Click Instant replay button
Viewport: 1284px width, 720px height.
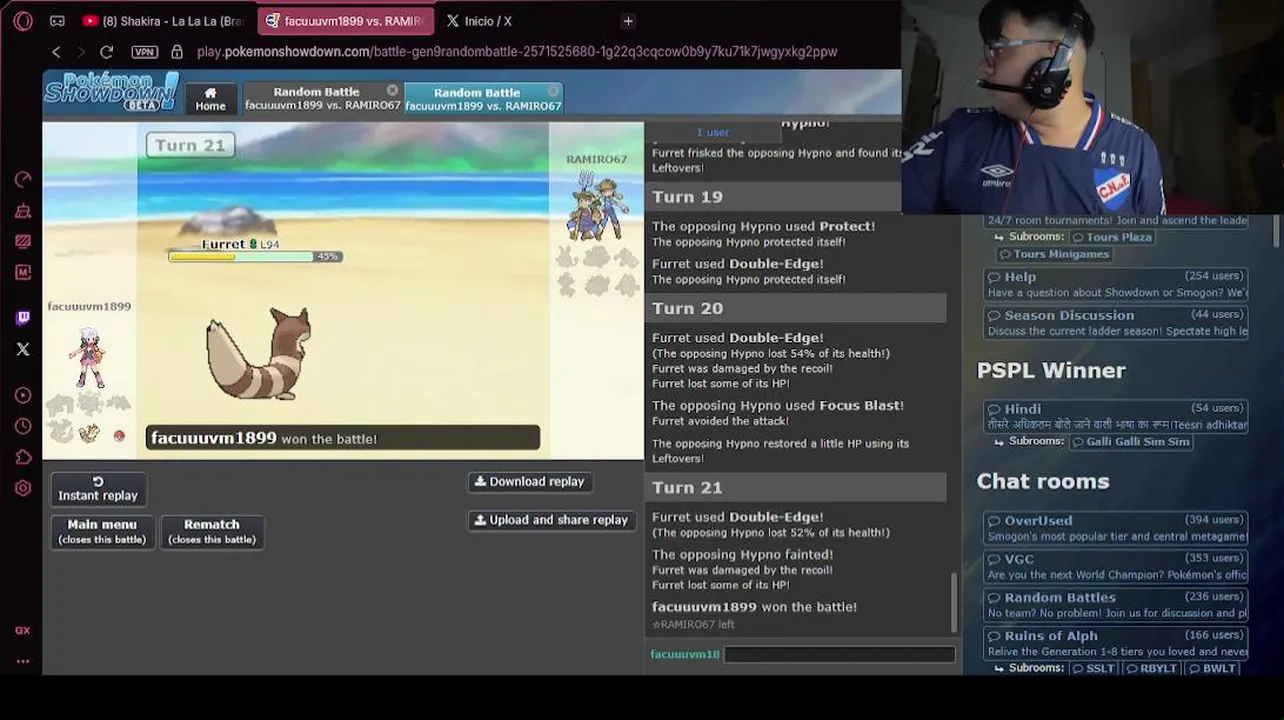(98, 488)
